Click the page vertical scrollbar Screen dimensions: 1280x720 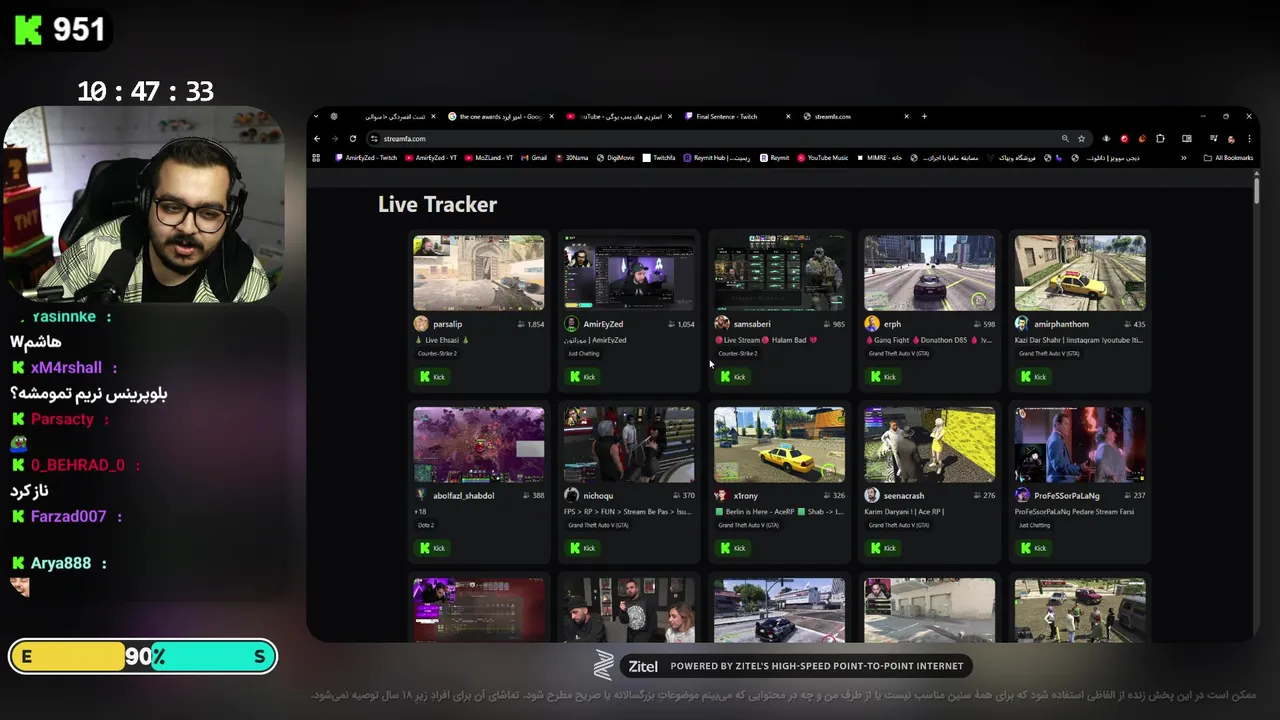click(1256, 190)
